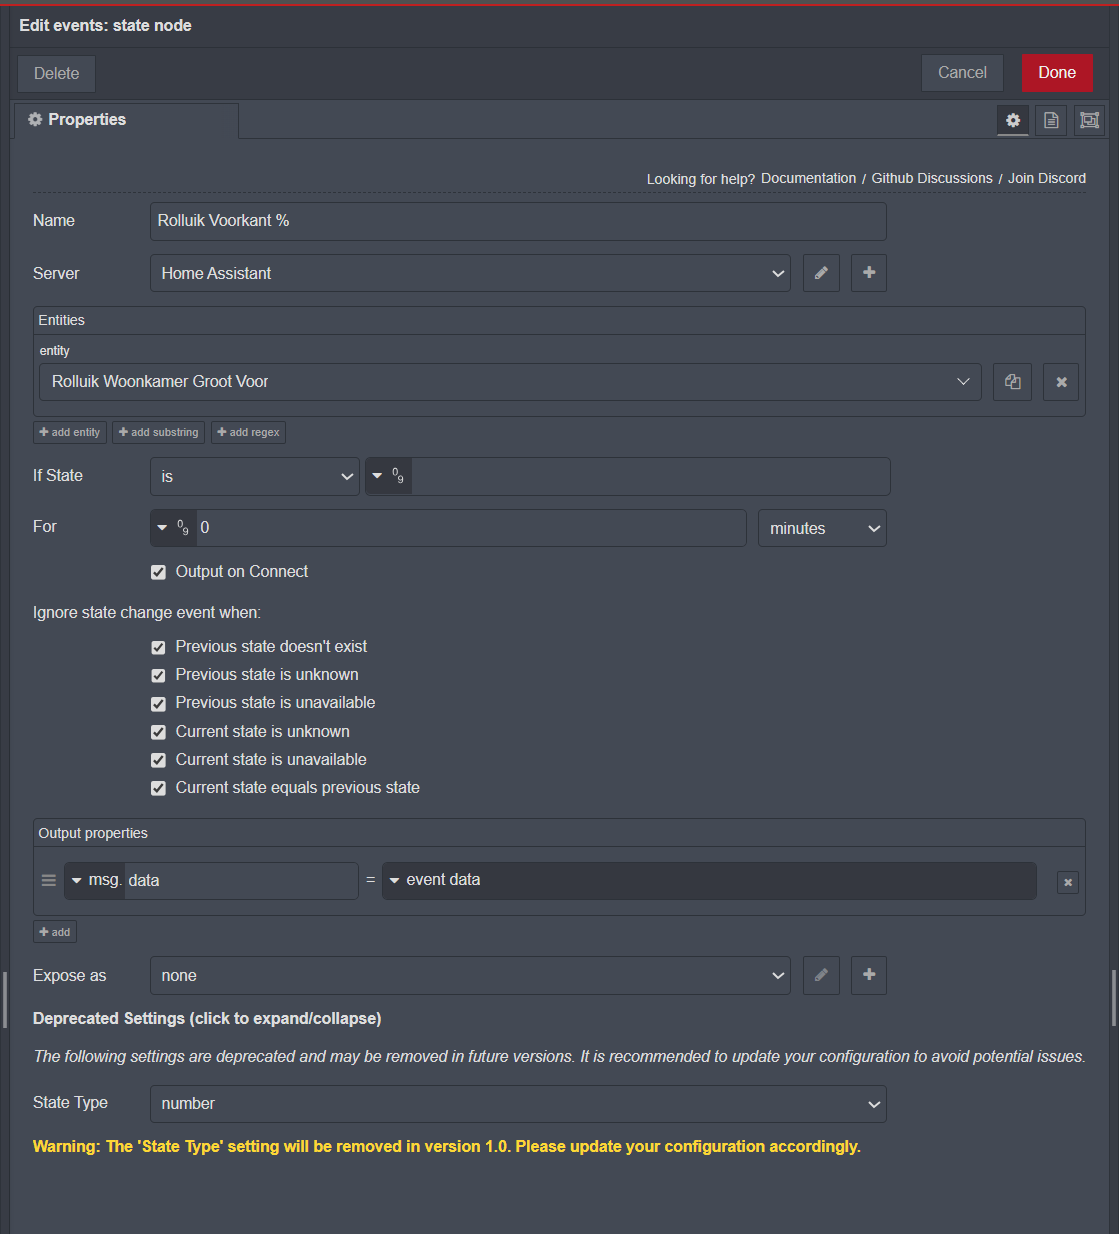This screenshot has width=1119, height=1234.
Task: Copy the Rolluik Woonkamer Groot Voor entity
Action: (1012, 382)
